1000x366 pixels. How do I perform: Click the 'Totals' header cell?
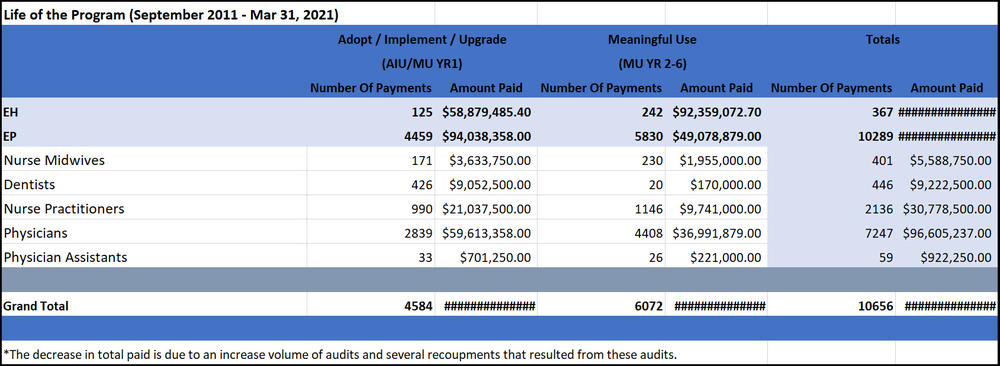[x=883, y=40]
